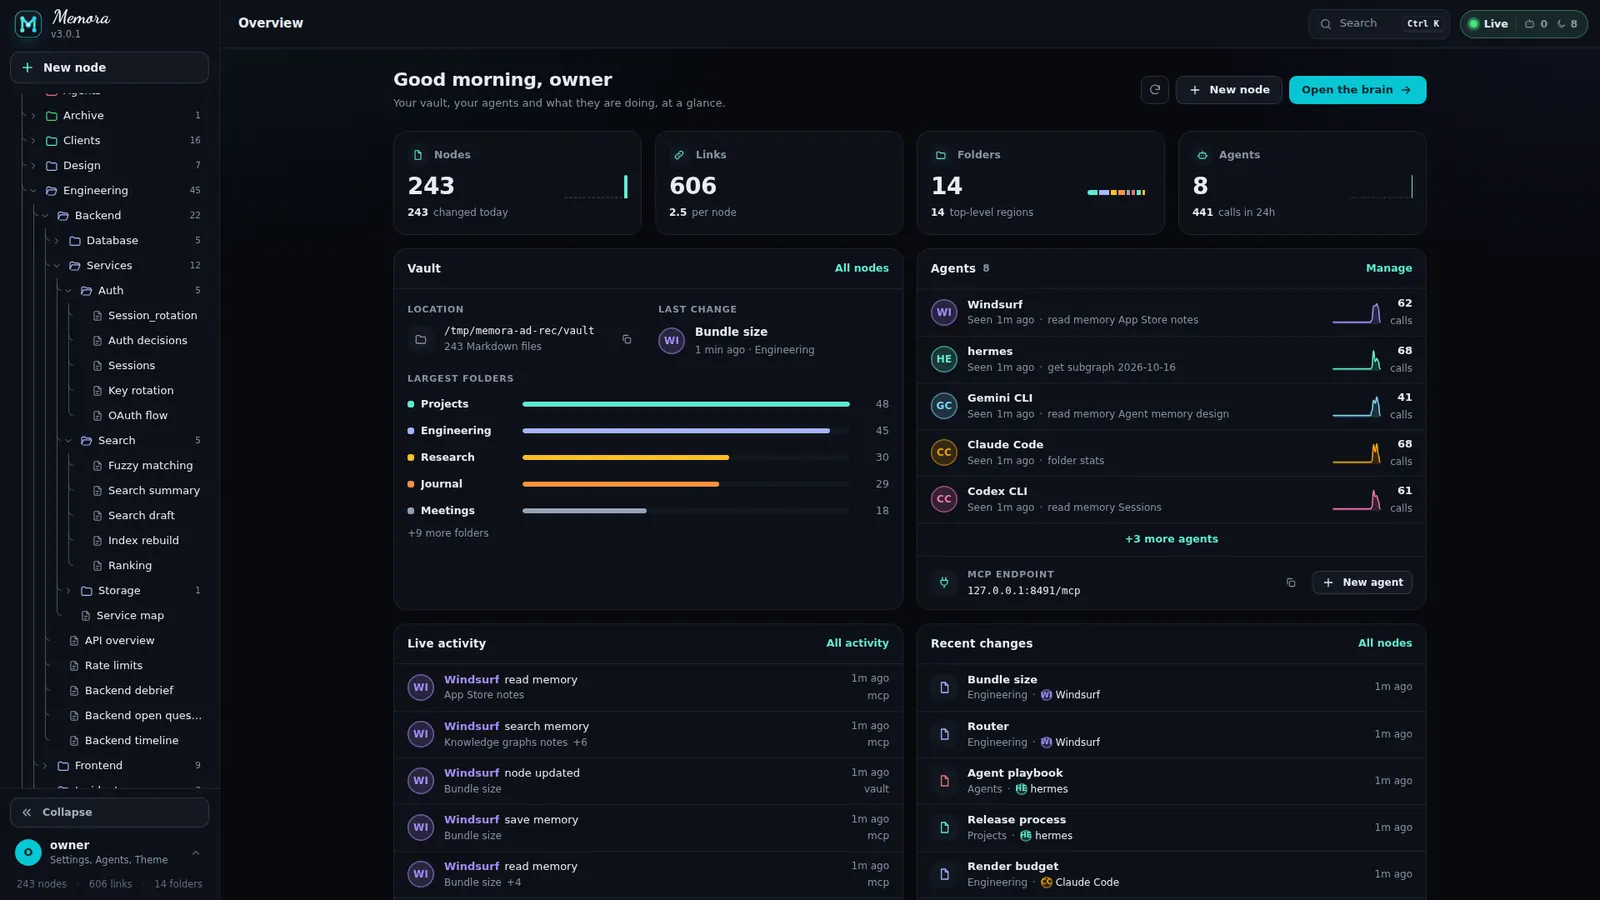Viewport: 1600px width, 900px height.
Task: Add a New agent
Action: pos(1362,582)
